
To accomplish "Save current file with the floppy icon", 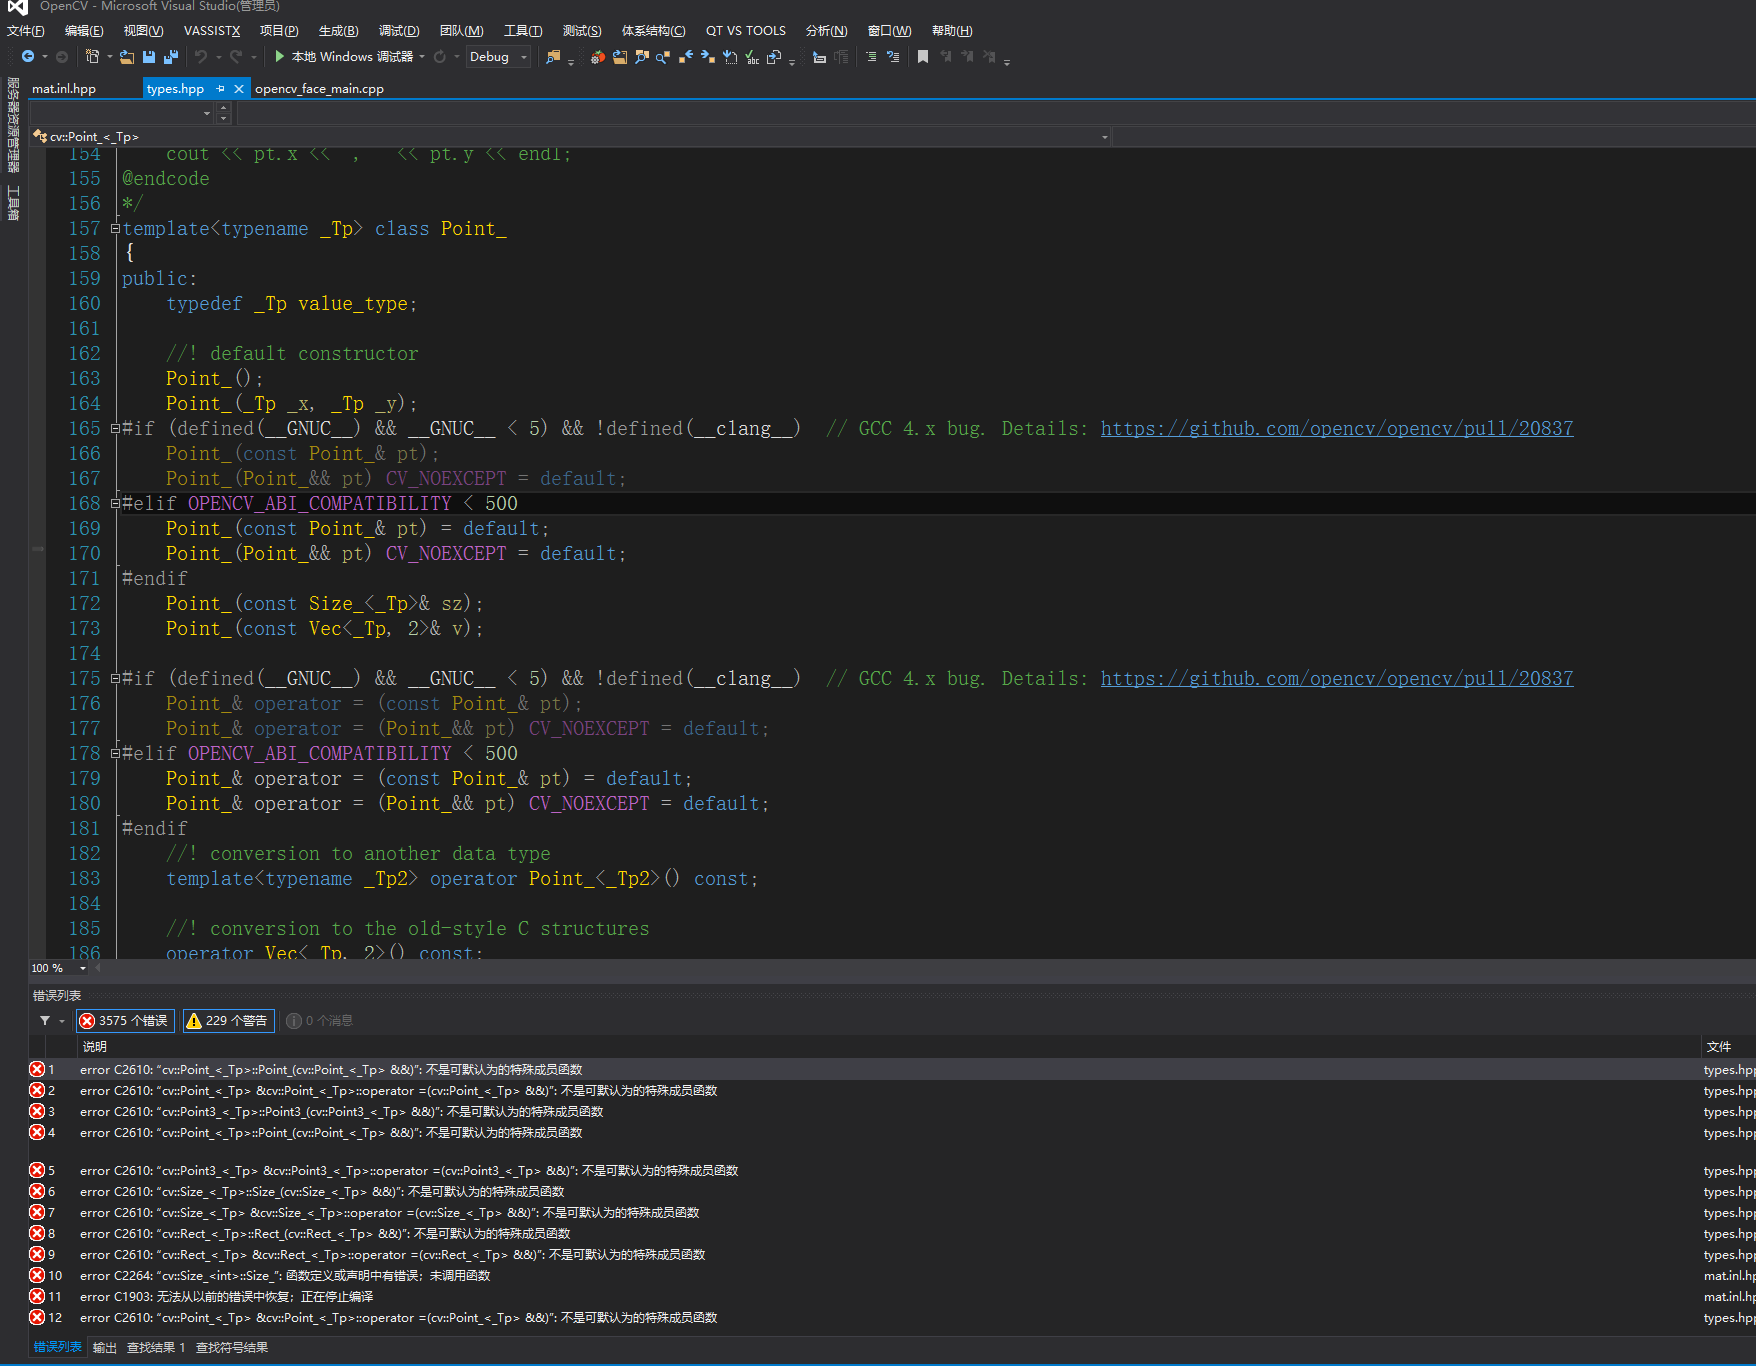I will coord(149,57).
